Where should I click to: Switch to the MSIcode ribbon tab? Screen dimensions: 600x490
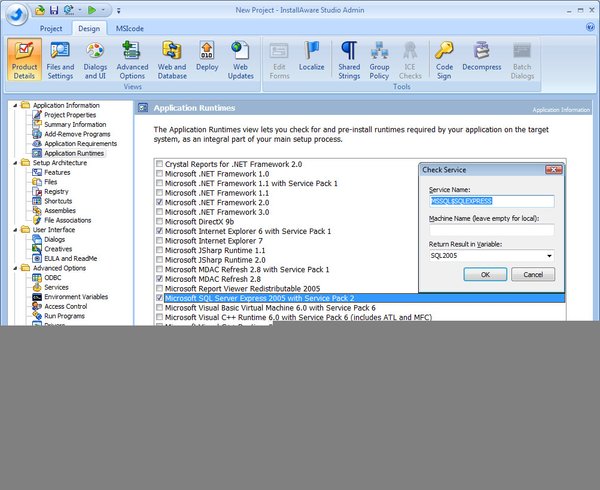tap(130, 28)
